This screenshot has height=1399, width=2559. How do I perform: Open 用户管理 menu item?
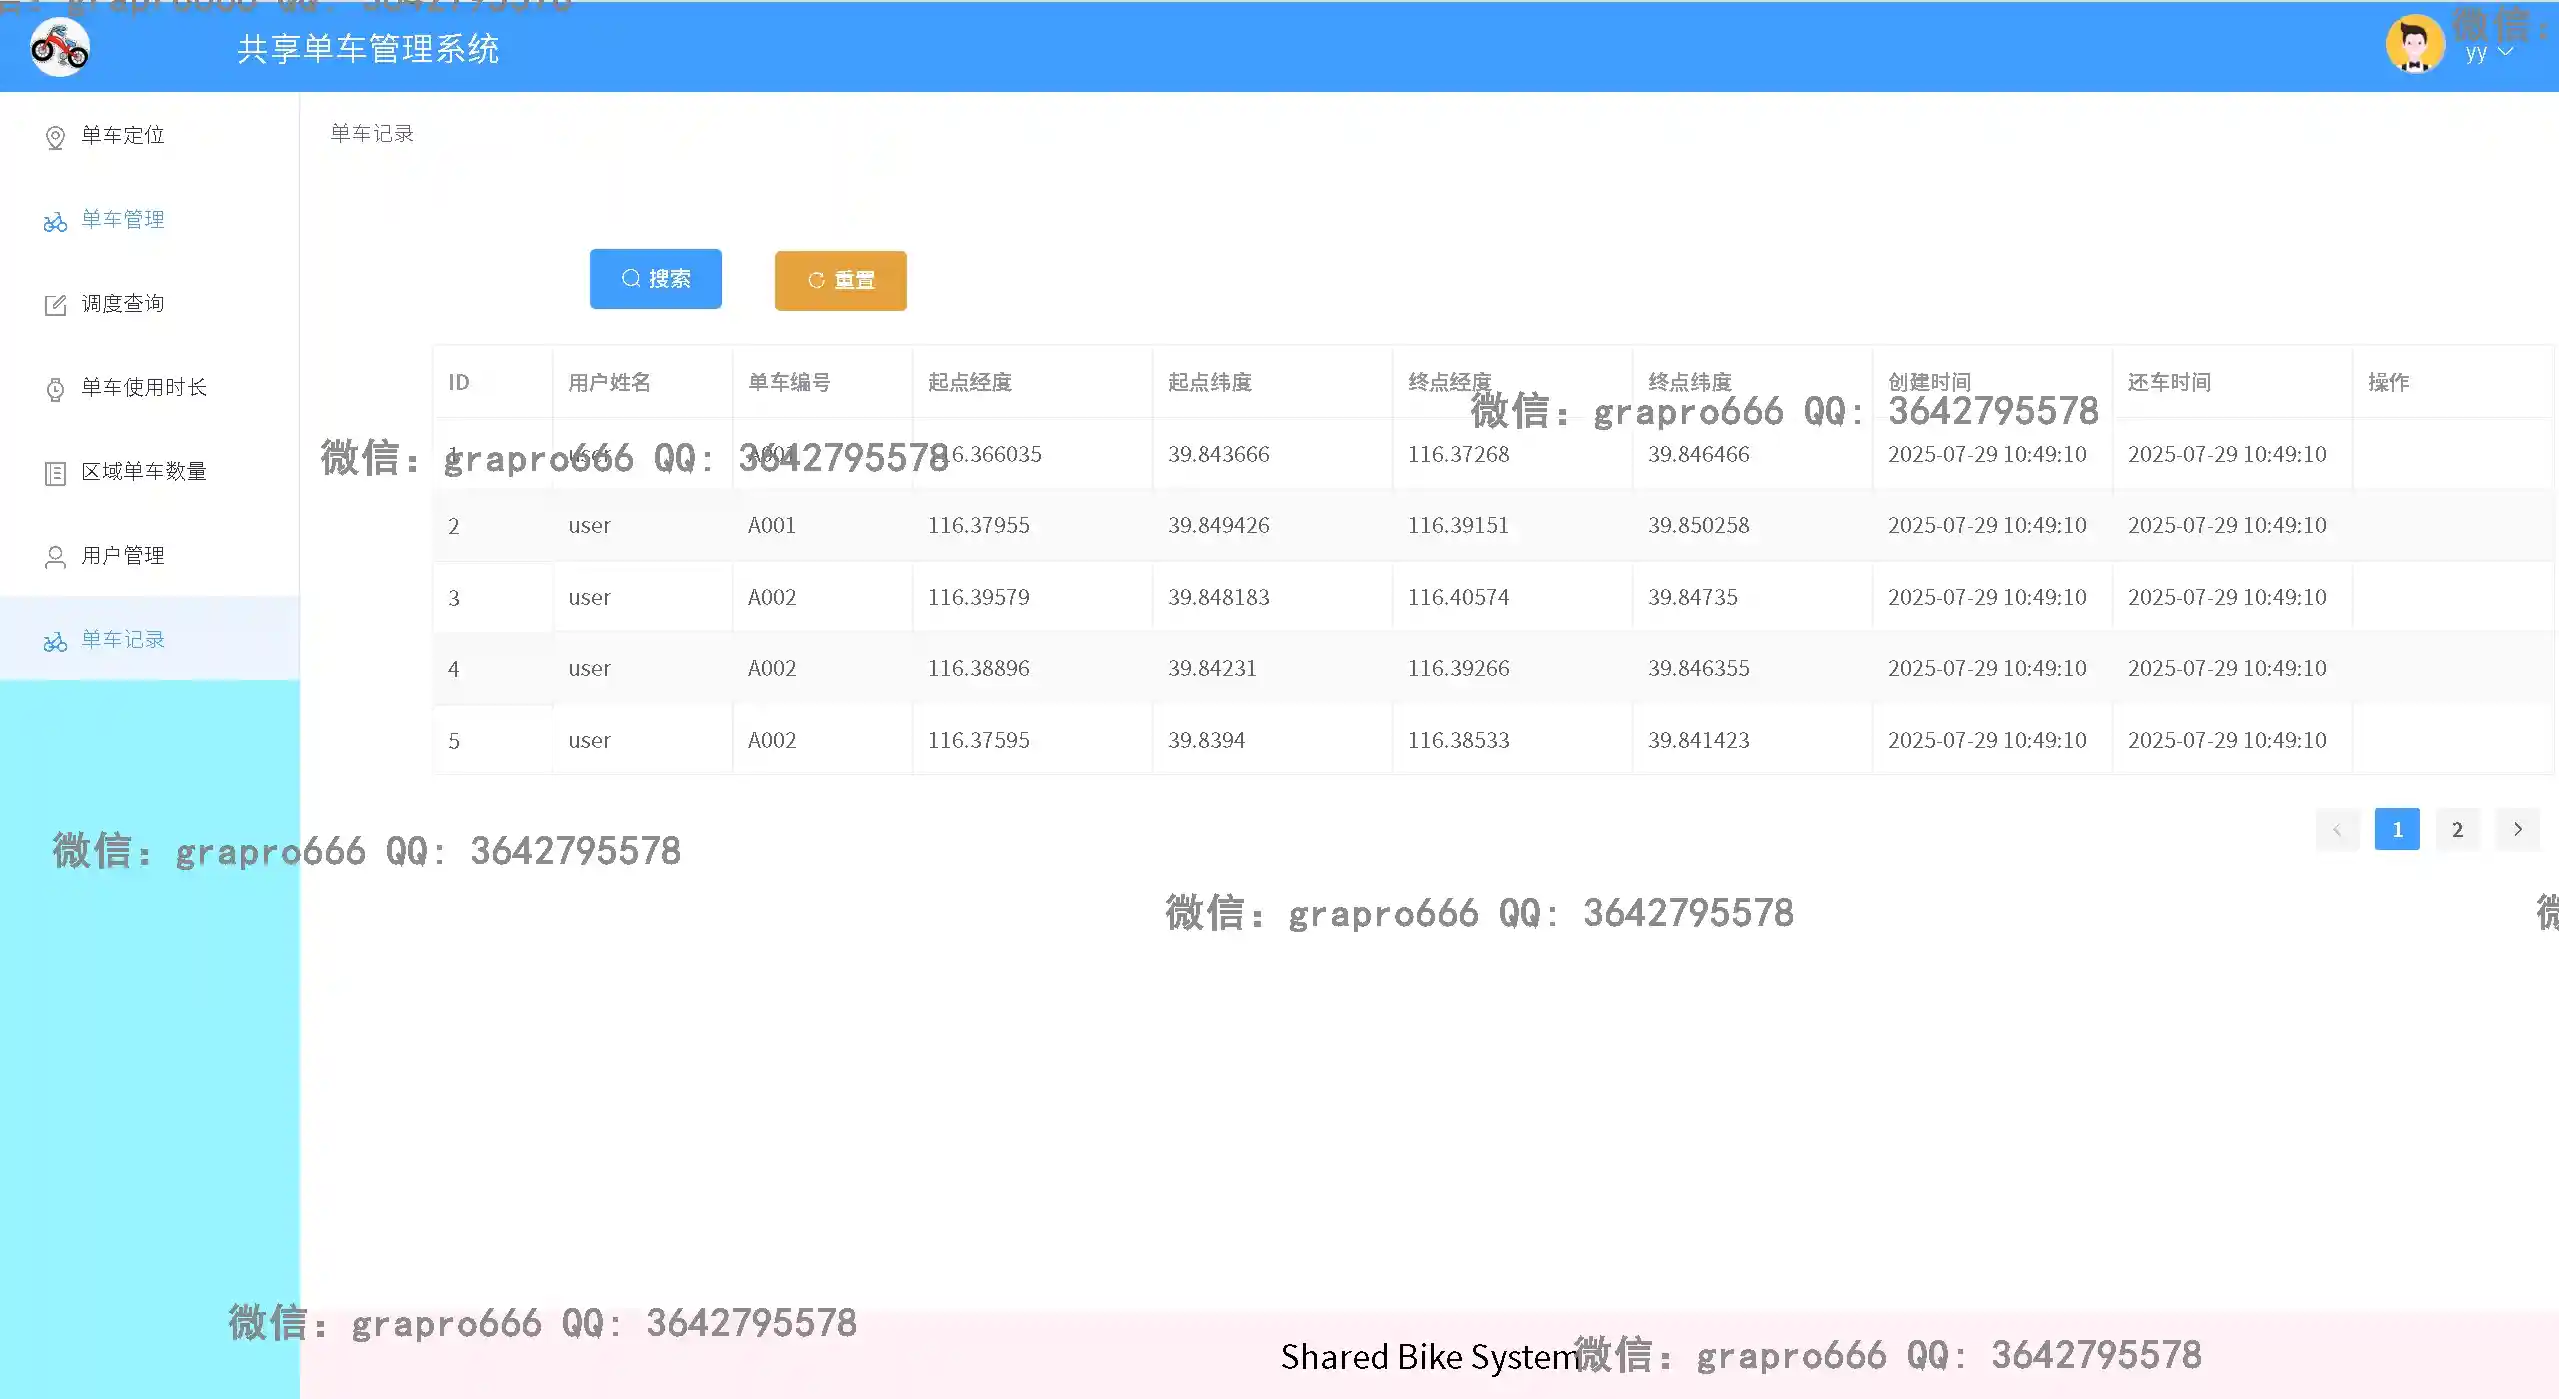click(x=123, y=555)
